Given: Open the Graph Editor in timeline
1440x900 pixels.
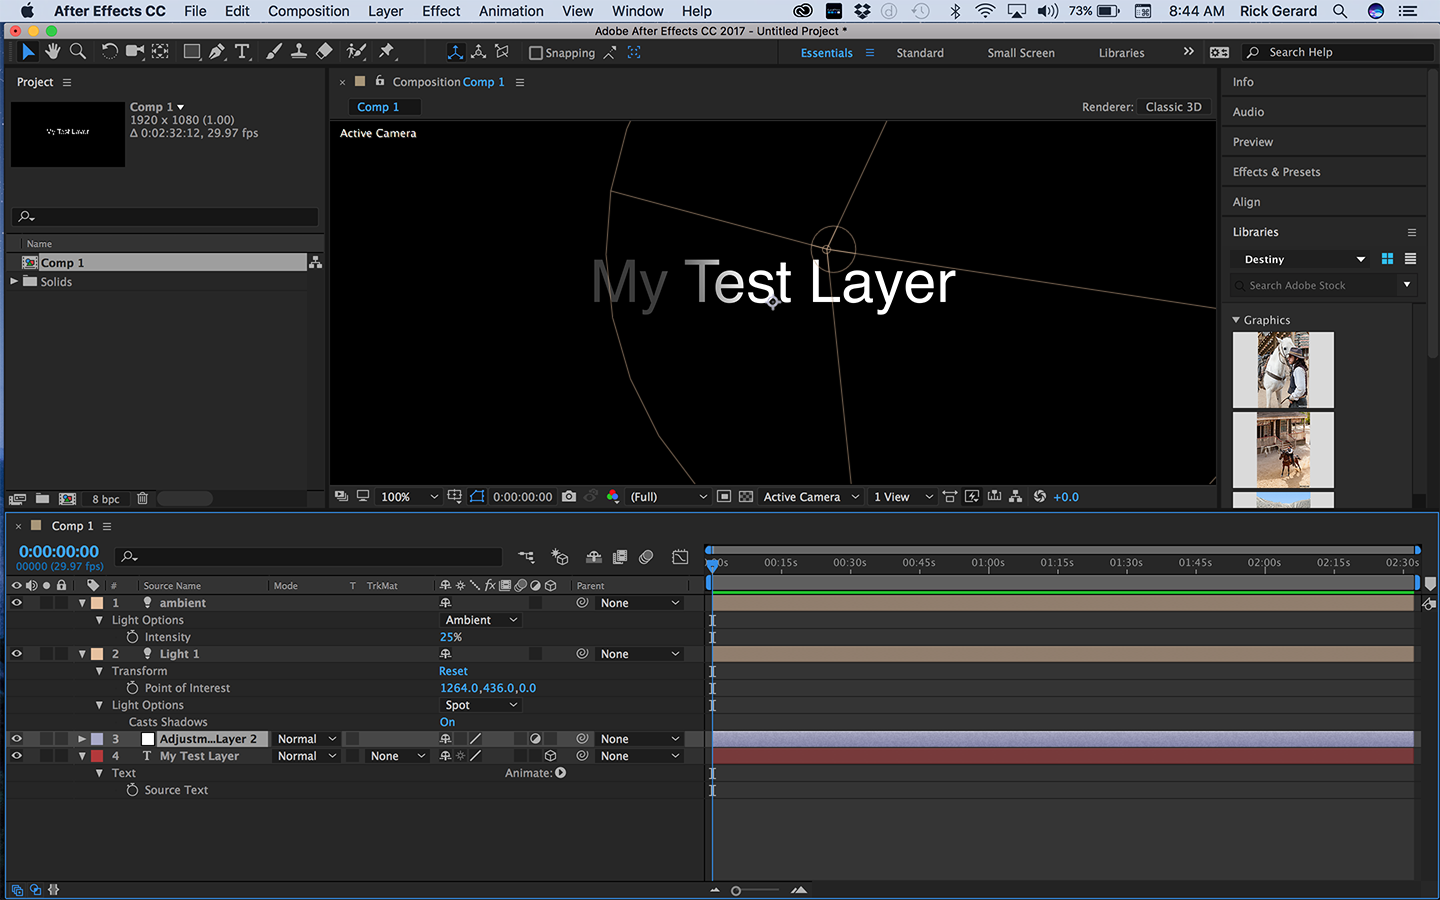Looking at the screenshot, I should (x=680, y=557).
